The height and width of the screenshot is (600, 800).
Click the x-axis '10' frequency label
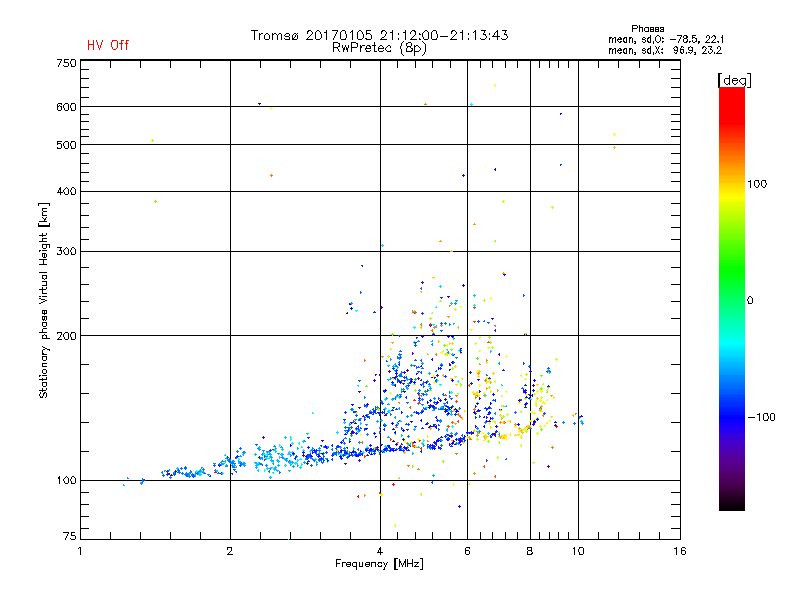[578, 551]
